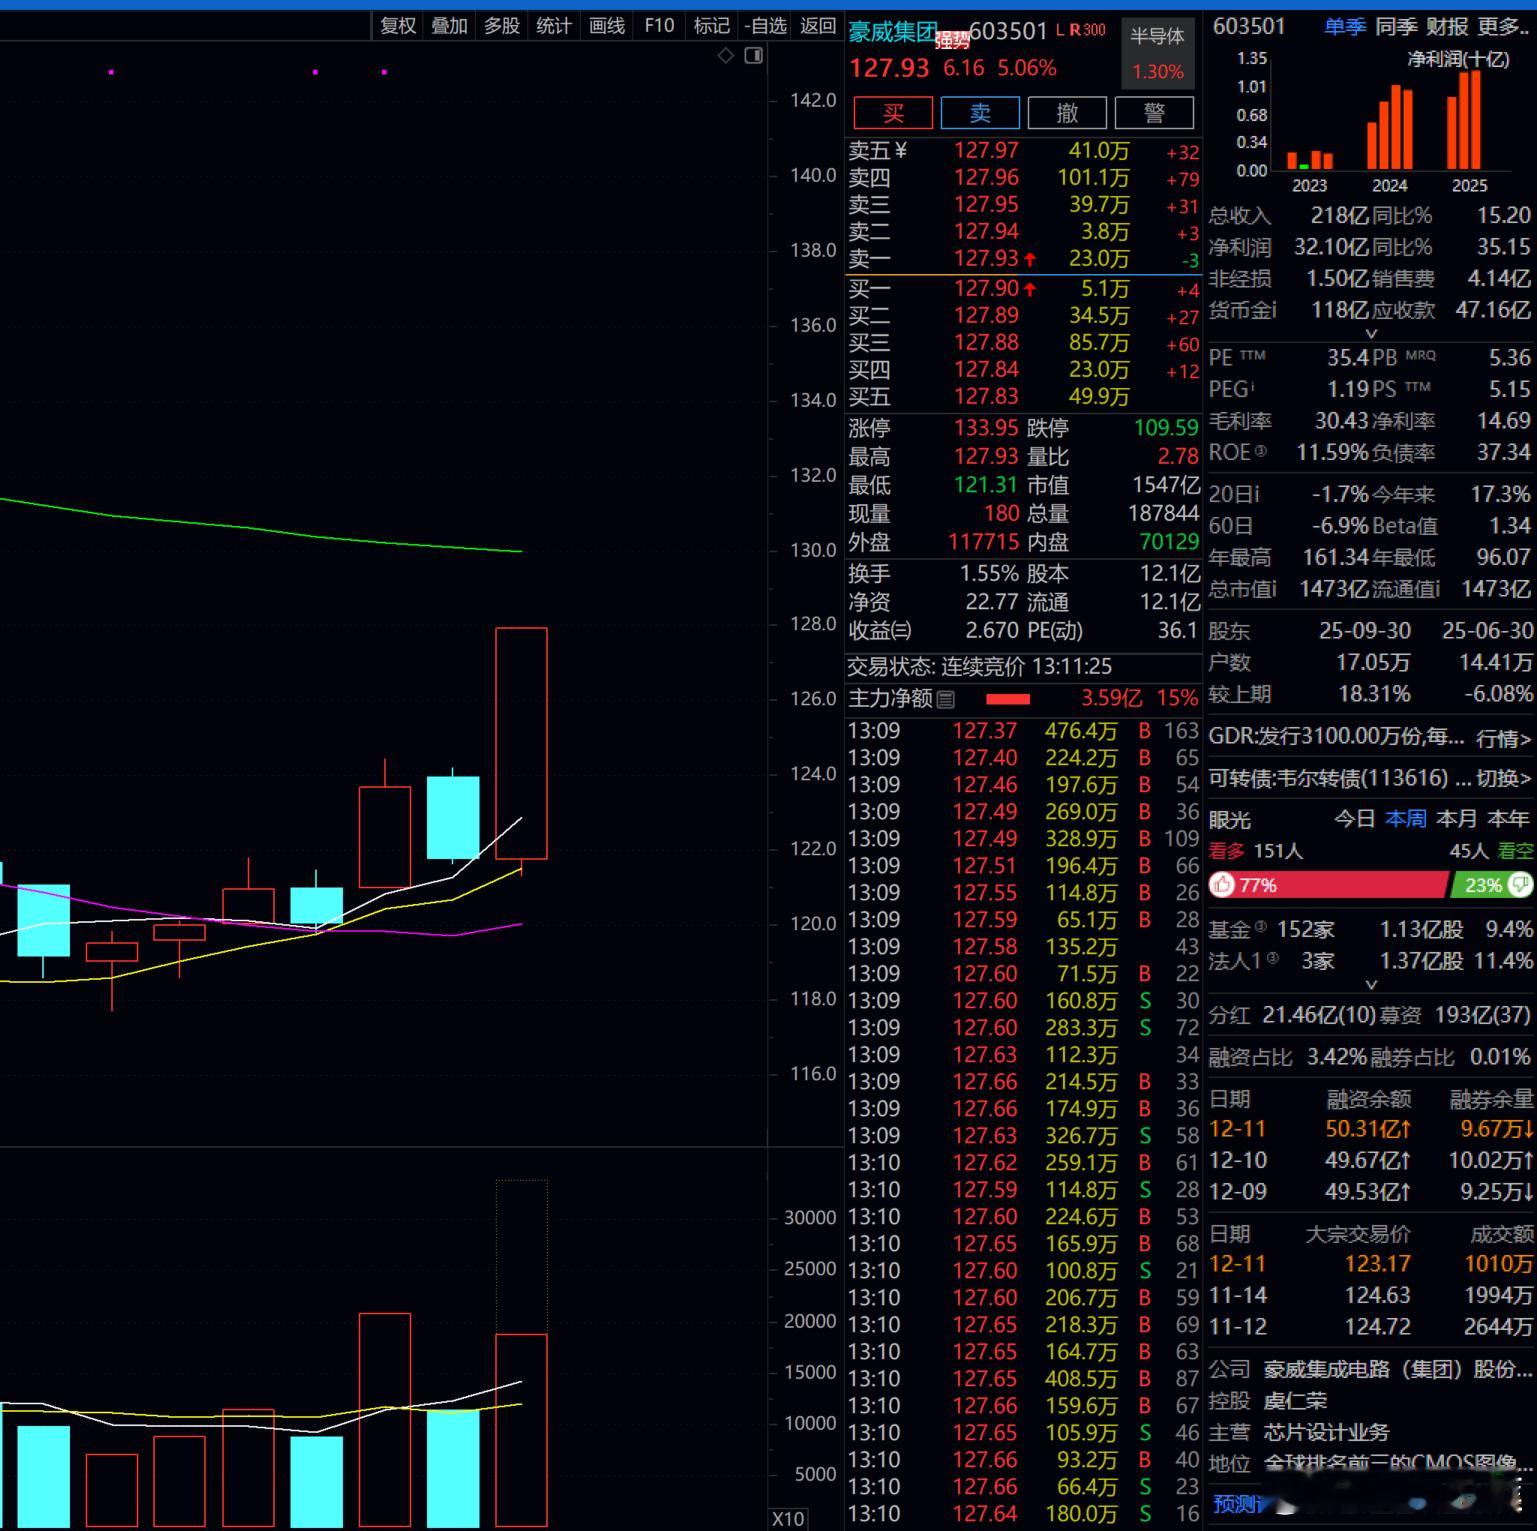1537x1531 pixels.
Task: Click the 12-11 block trade price 123.17
Action: 1377,1264
